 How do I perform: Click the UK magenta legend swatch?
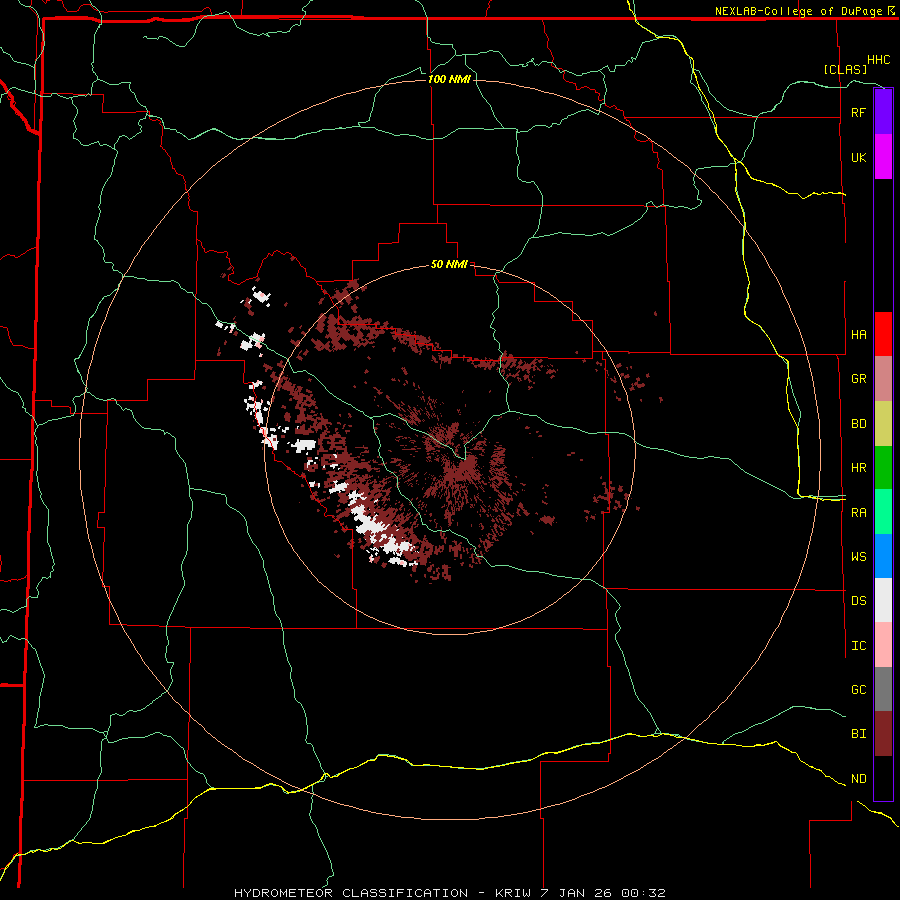coord(883,157)
